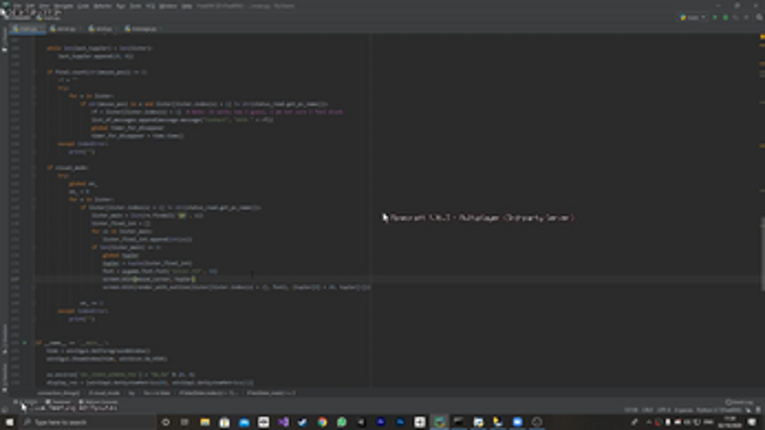Change indent setting '4 spaces' in status bar
Screen dimensions: 765x430
coord(684,410)
